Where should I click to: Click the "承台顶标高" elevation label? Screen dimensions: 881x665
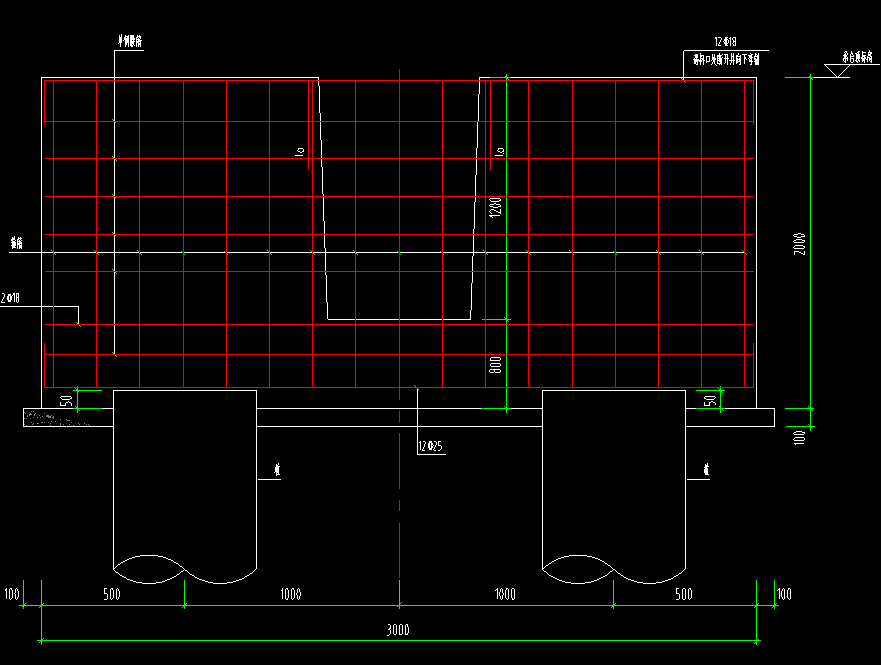(x=857, y=57)
